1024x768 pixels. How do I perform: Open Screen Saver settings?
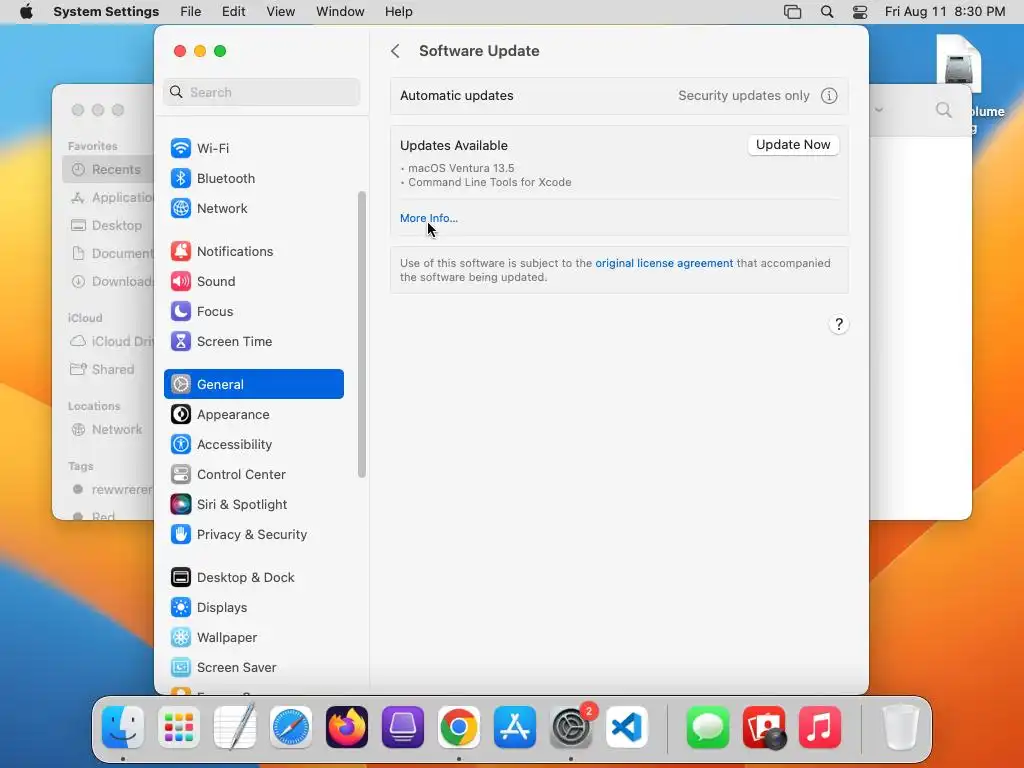pyautogui.click(x=253, y=668)
